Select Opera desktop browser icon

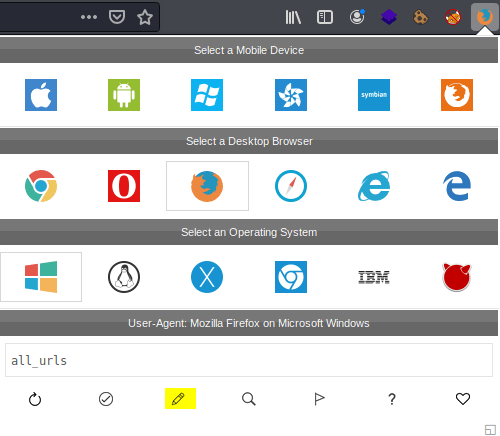(x=124, y=186)
